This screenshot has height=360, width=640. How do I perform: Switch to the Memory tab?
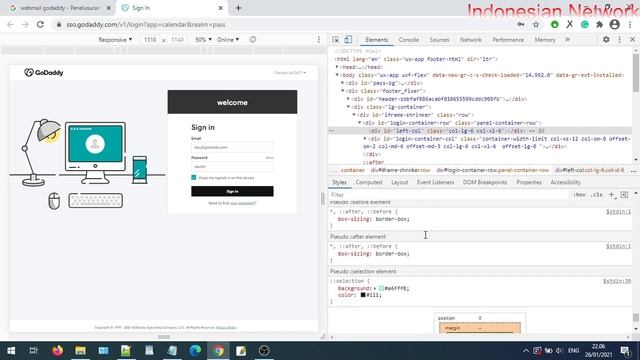click(x=545, y=40)
